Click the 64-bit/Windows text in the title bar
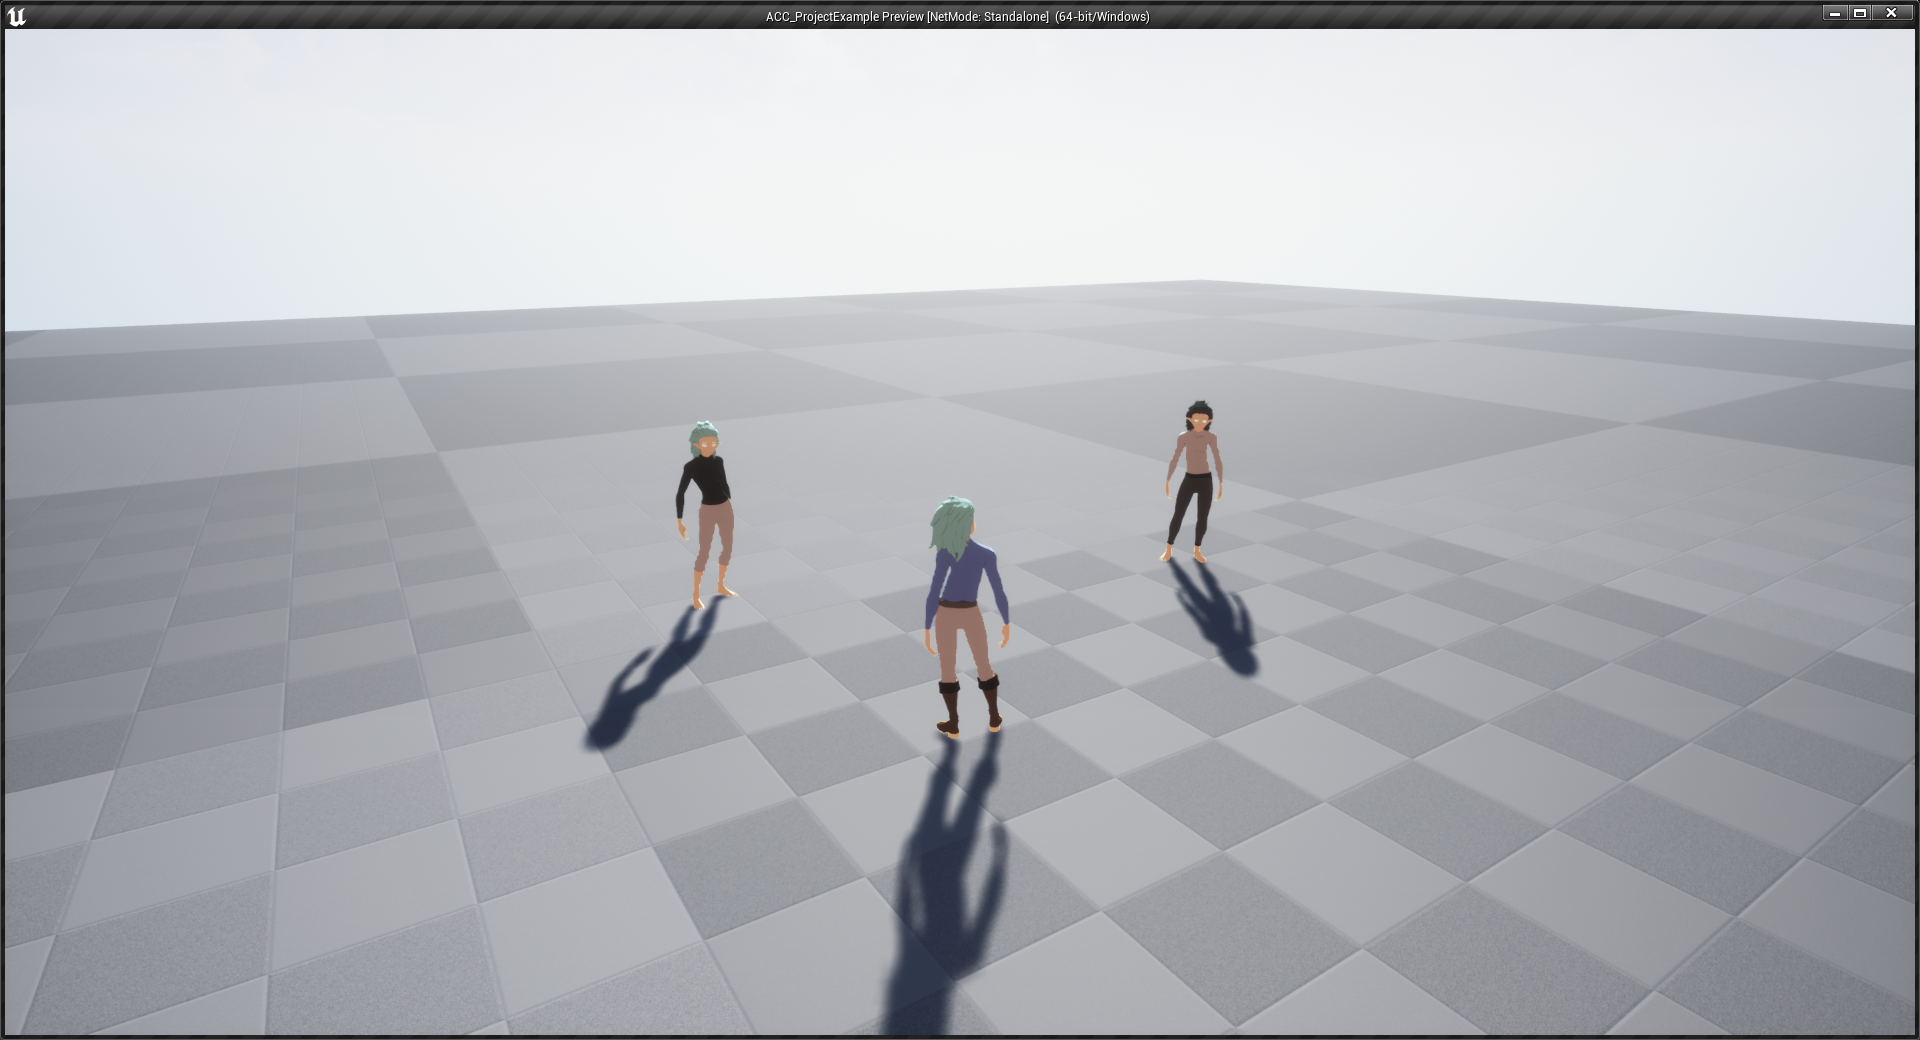The image size is (1920, 1040). point(1099,16)
